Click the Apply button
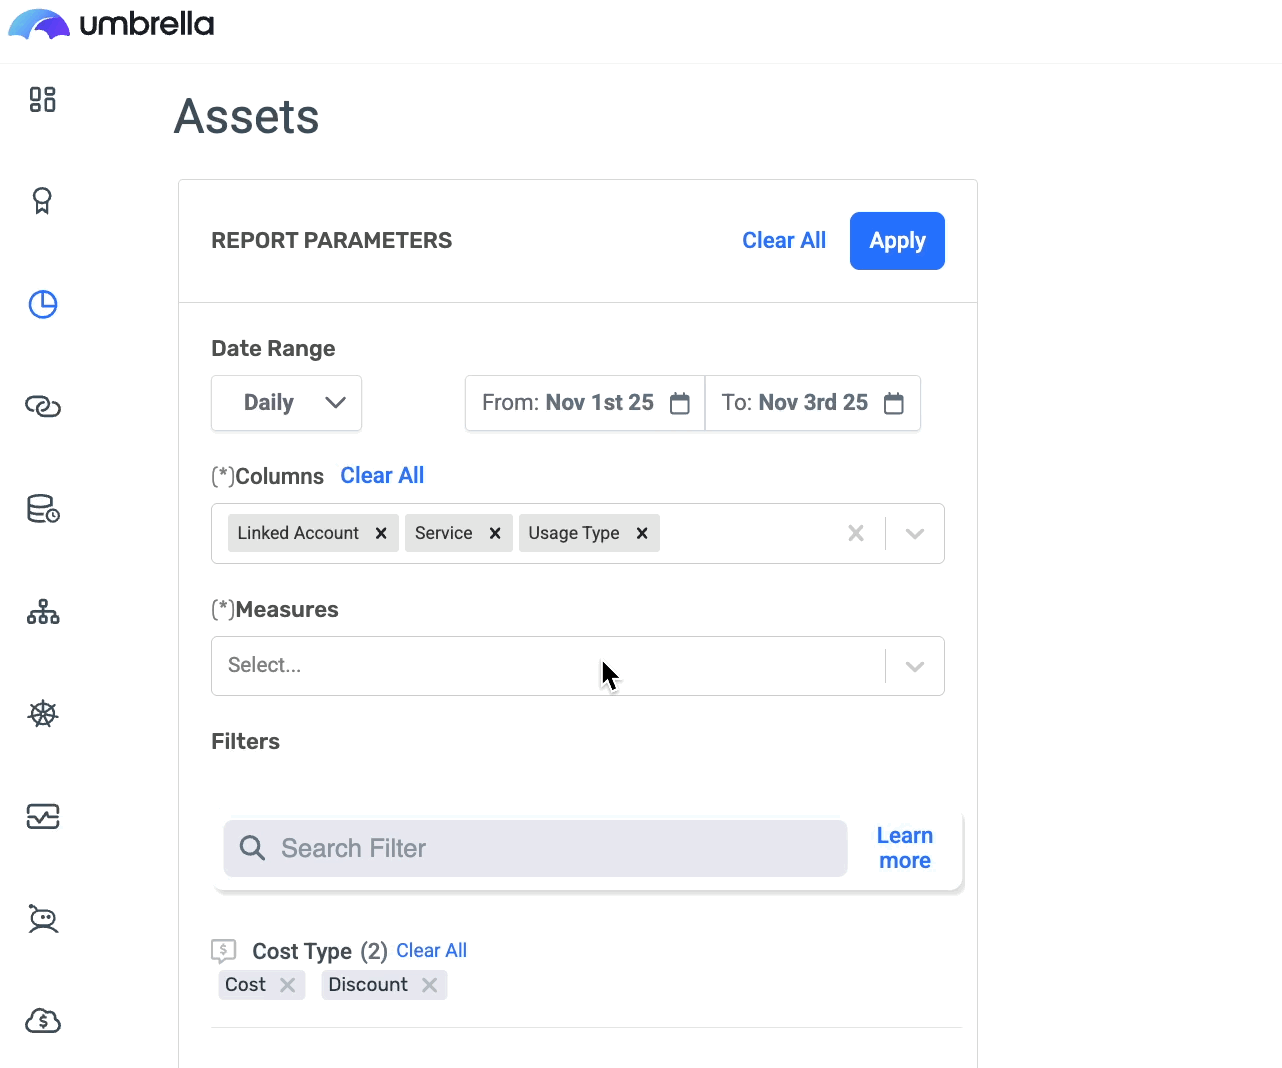Viewport: 1282px width, 1068px height. tap(897, 241)
